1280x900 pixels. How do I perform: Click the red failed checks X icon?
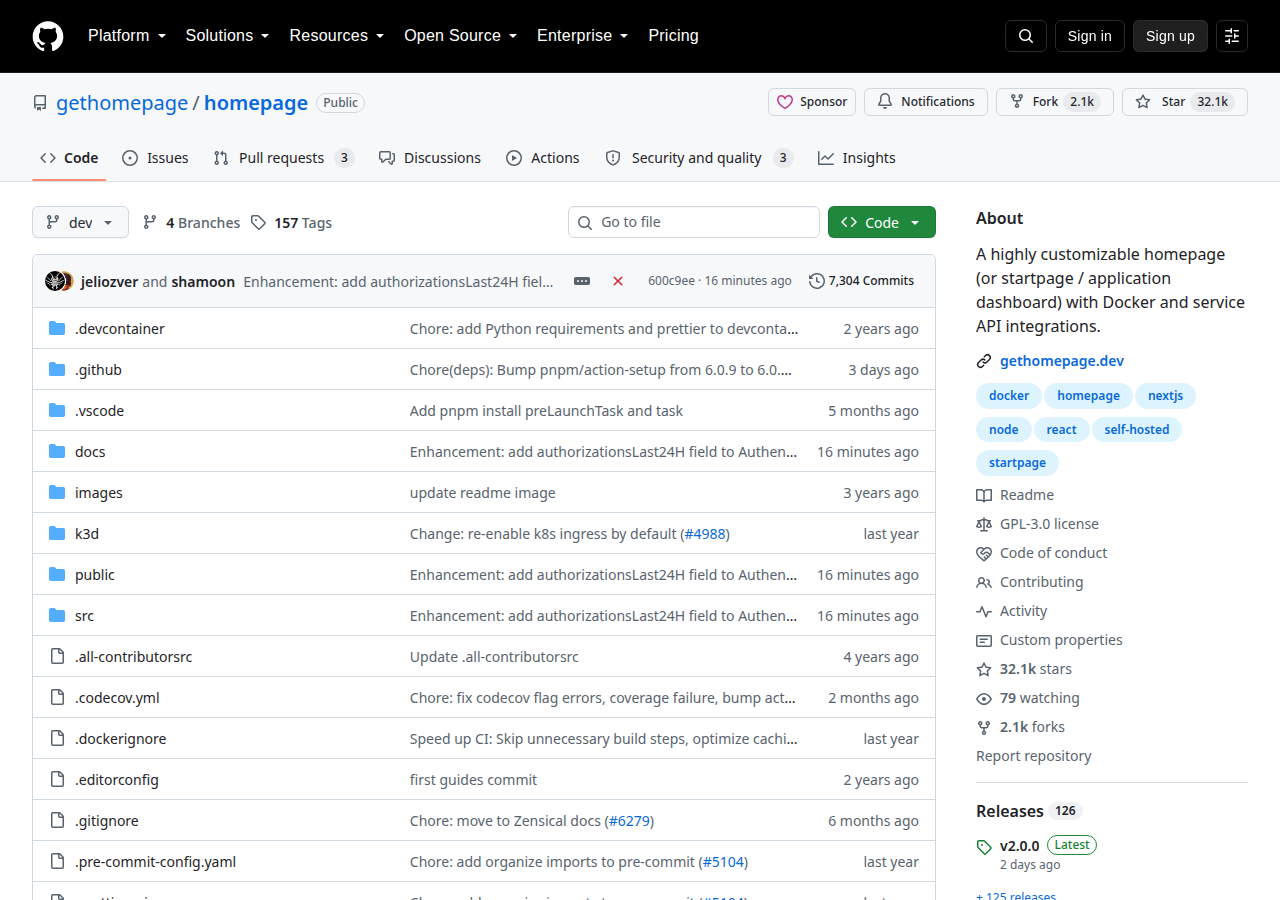click(x=618, y=281)
